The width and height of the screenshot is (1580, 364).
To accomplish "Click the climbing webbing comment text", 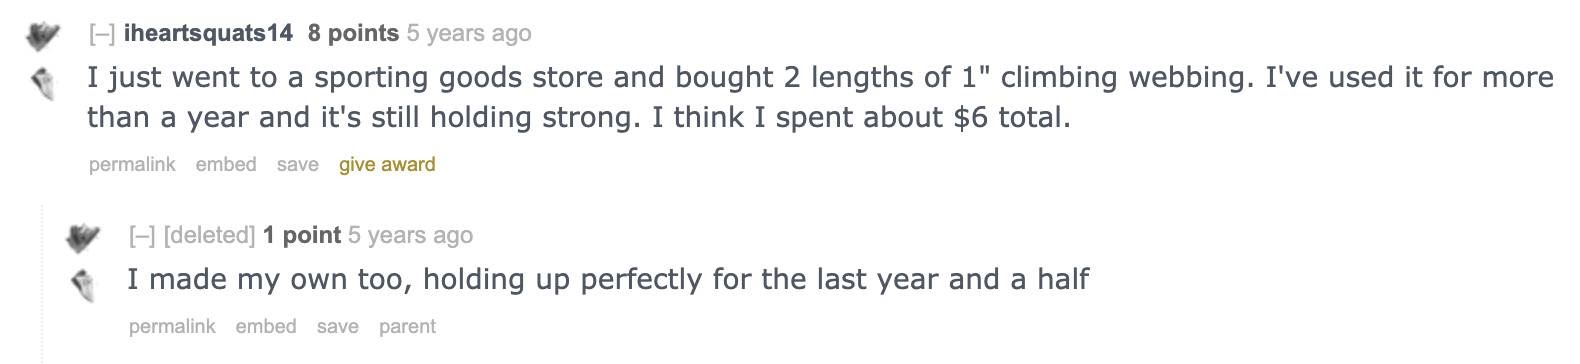I will pos(820,97).
